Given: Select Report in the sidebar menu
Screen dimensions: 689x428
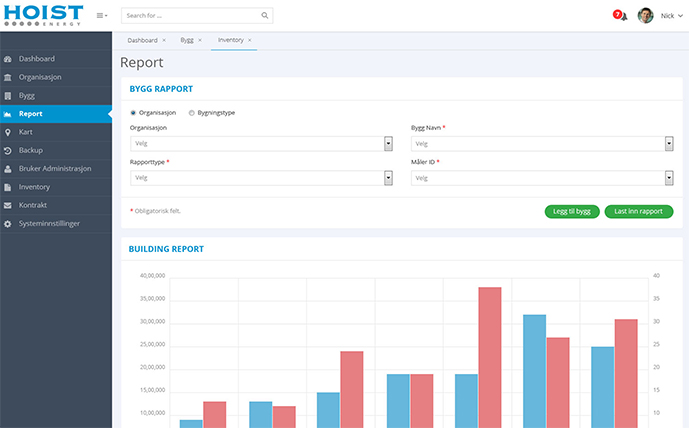Looking at the screenshot, I should [56, 114].
